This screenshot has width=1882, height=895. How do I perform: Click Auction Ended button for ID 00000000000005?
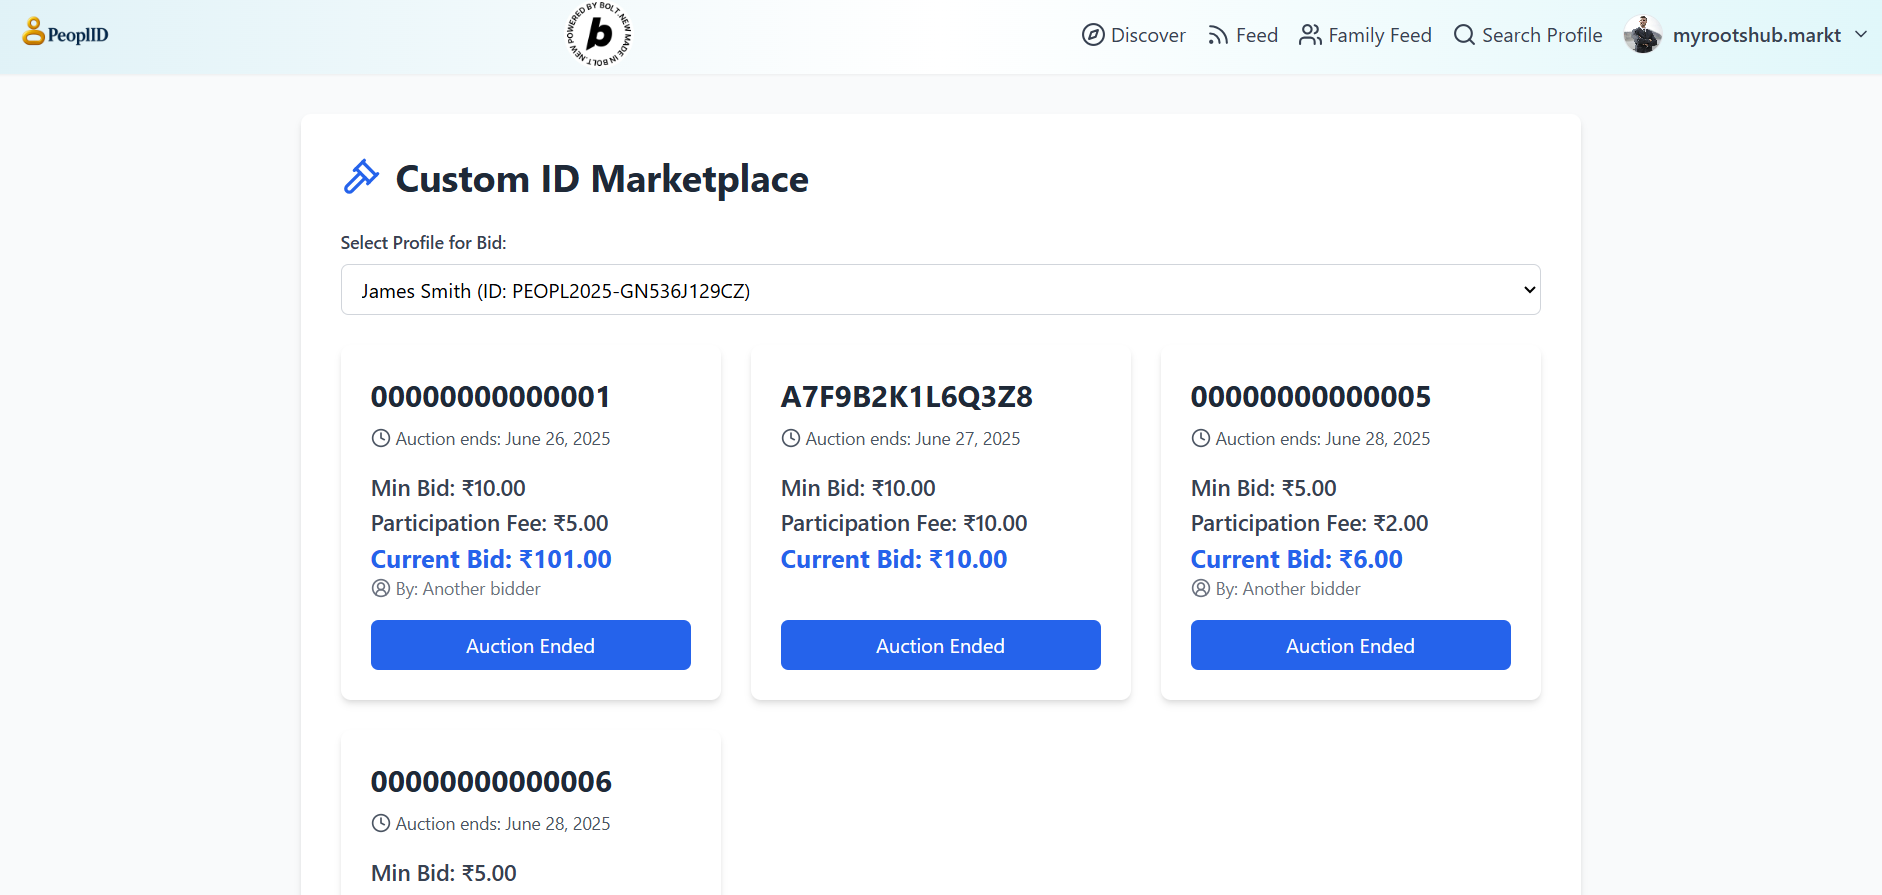[x=1350, y=645]
